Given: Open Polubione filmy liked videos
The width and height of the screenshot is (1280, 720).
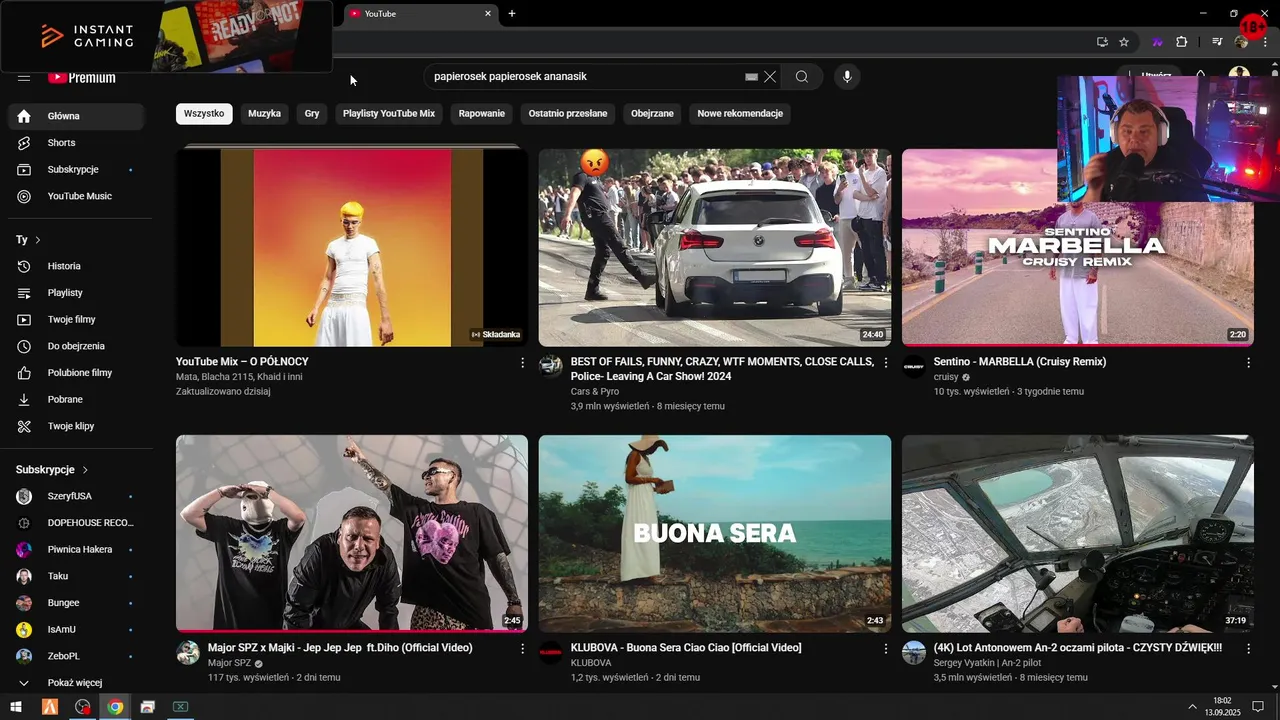Looking at the screenshot, I should coord(76,373).
